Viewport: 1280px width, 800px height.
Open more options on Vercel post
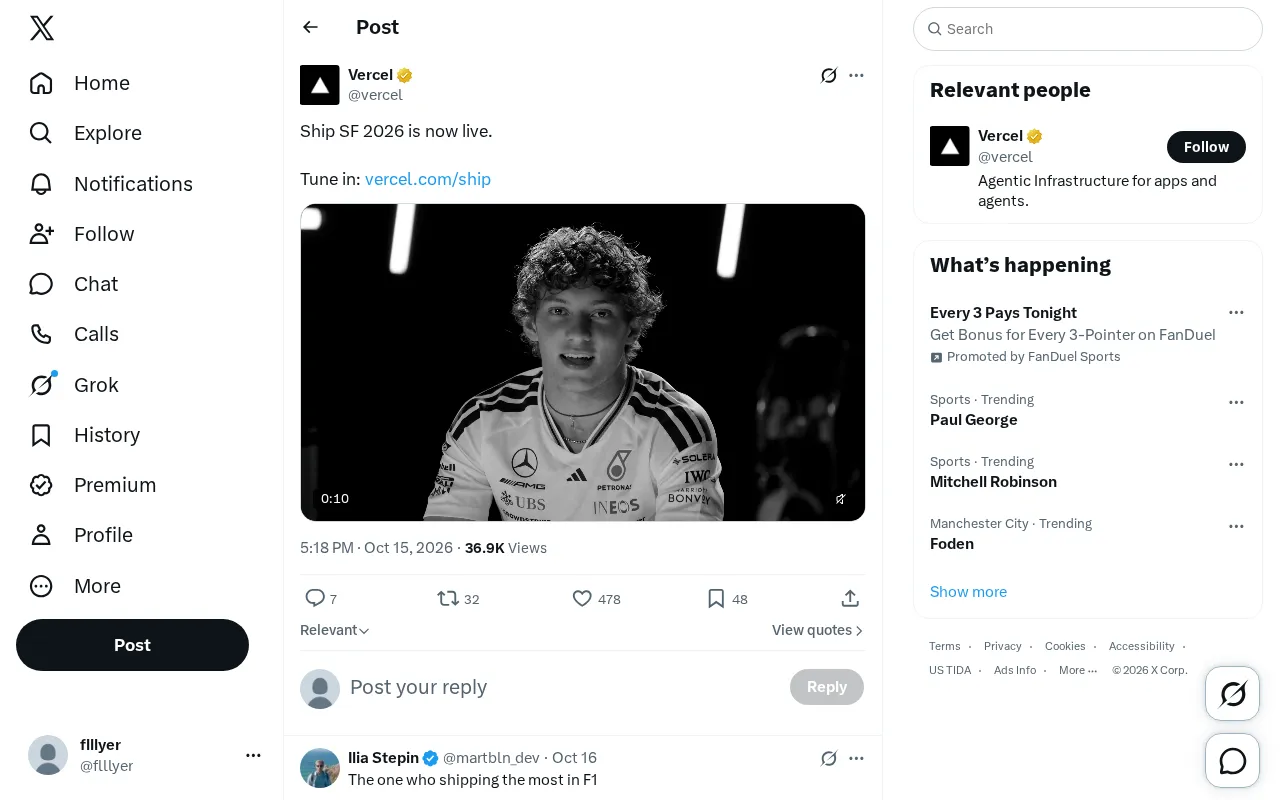coord(856,75)
